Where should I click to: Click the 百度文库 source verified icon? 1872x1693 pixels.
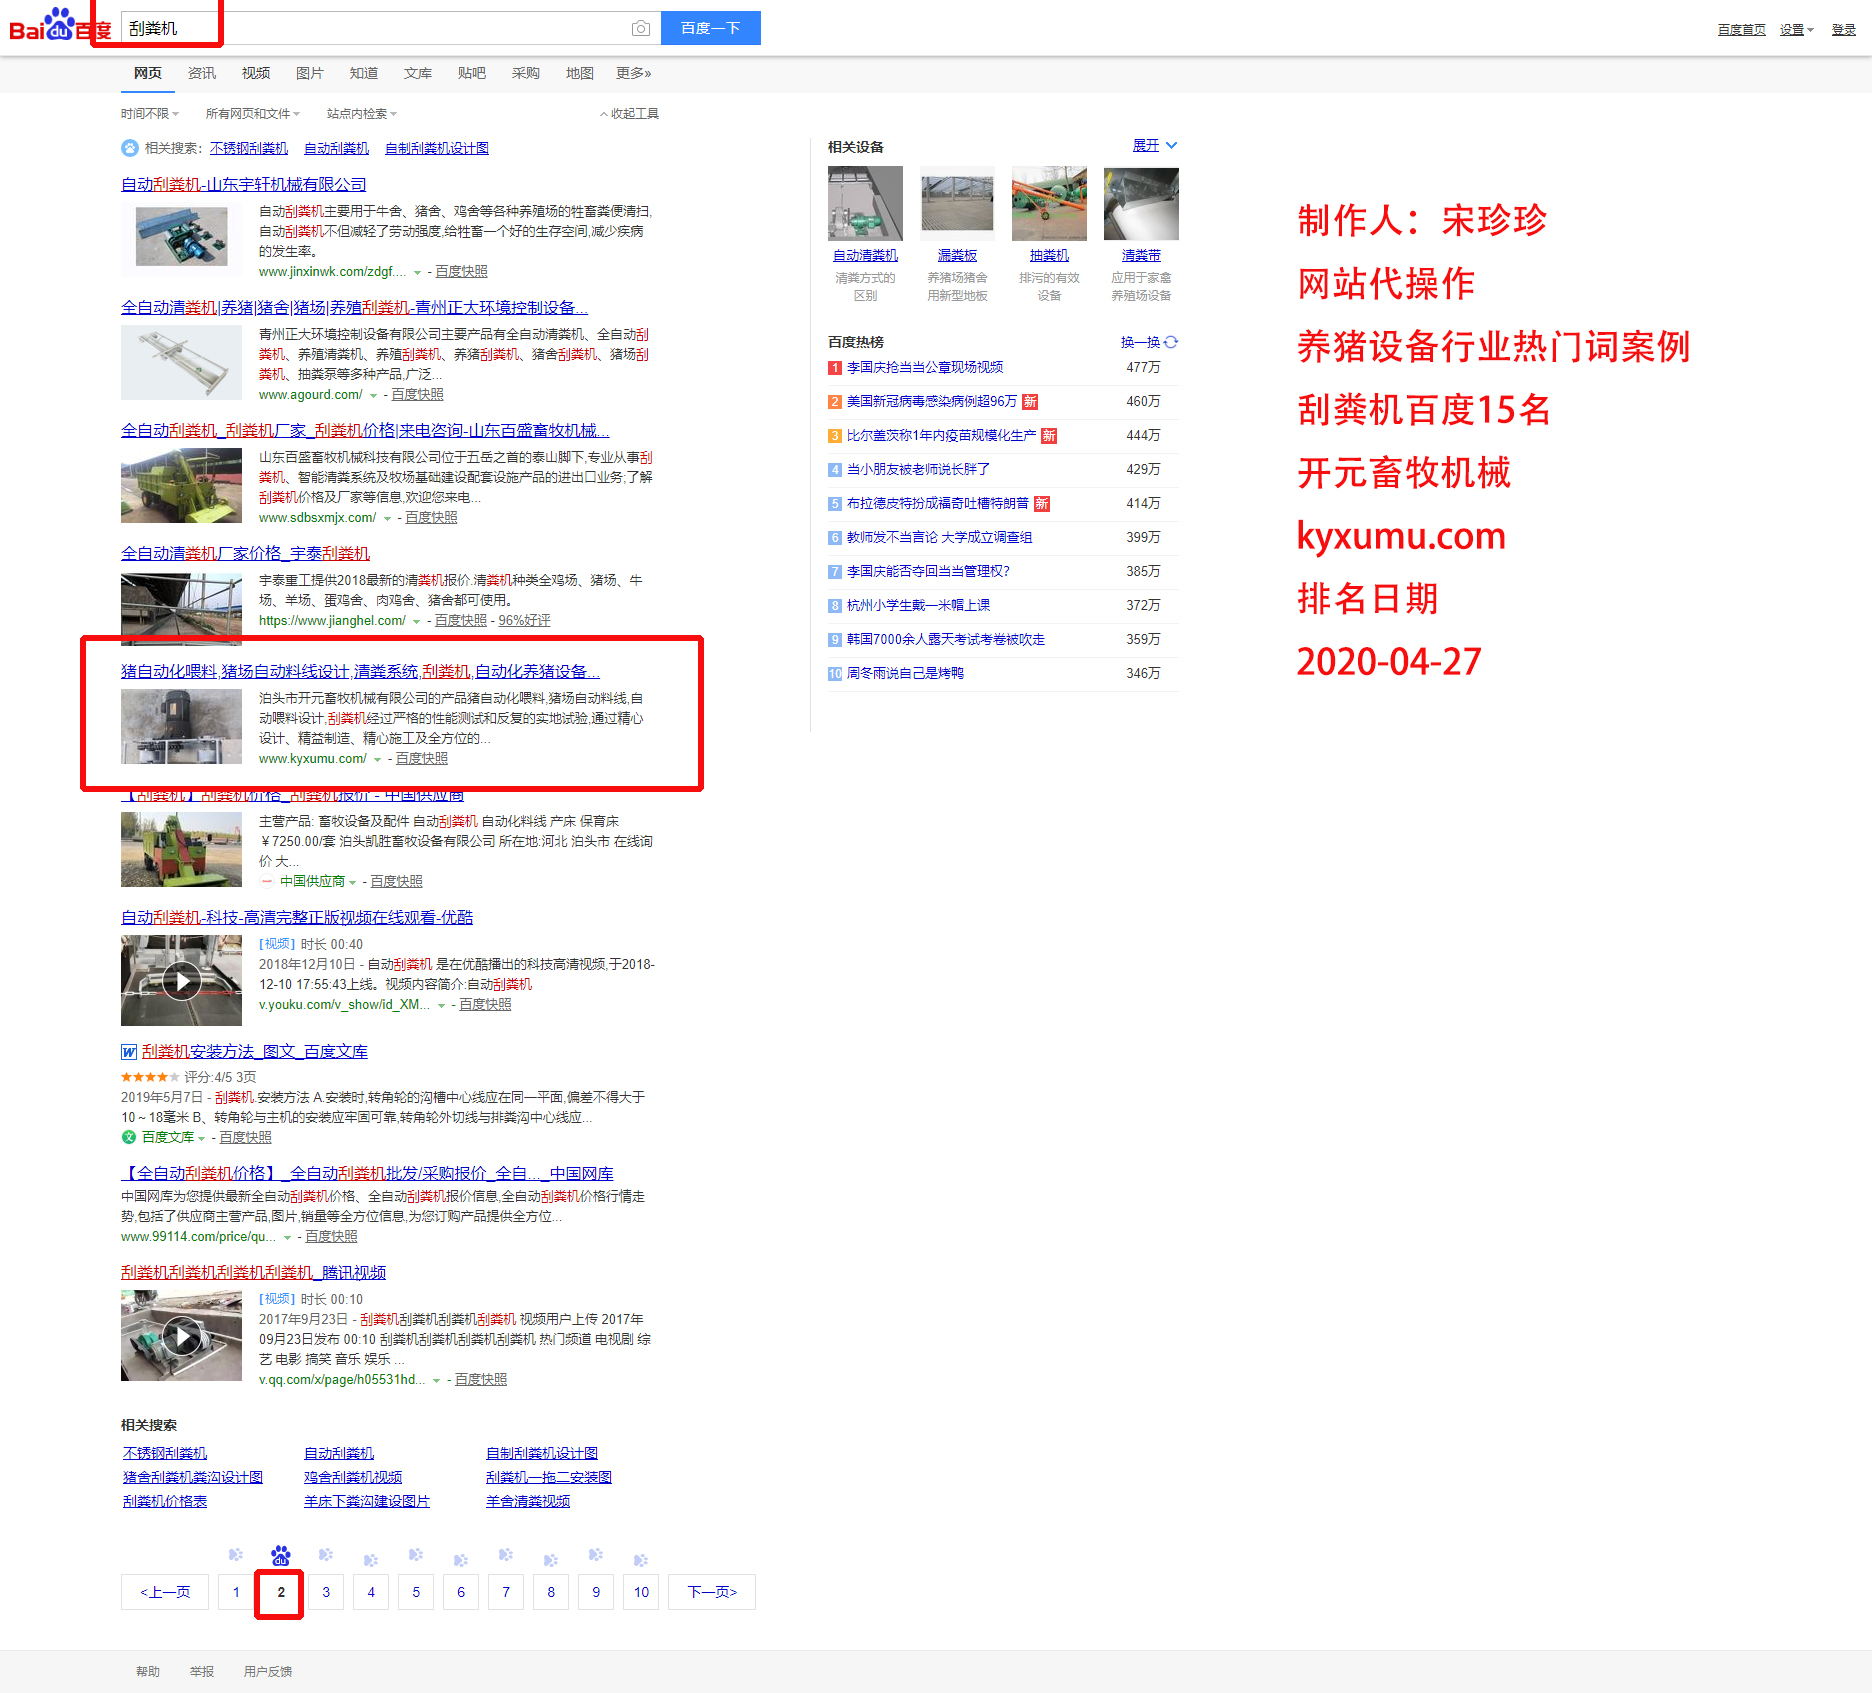point(128,1138)
